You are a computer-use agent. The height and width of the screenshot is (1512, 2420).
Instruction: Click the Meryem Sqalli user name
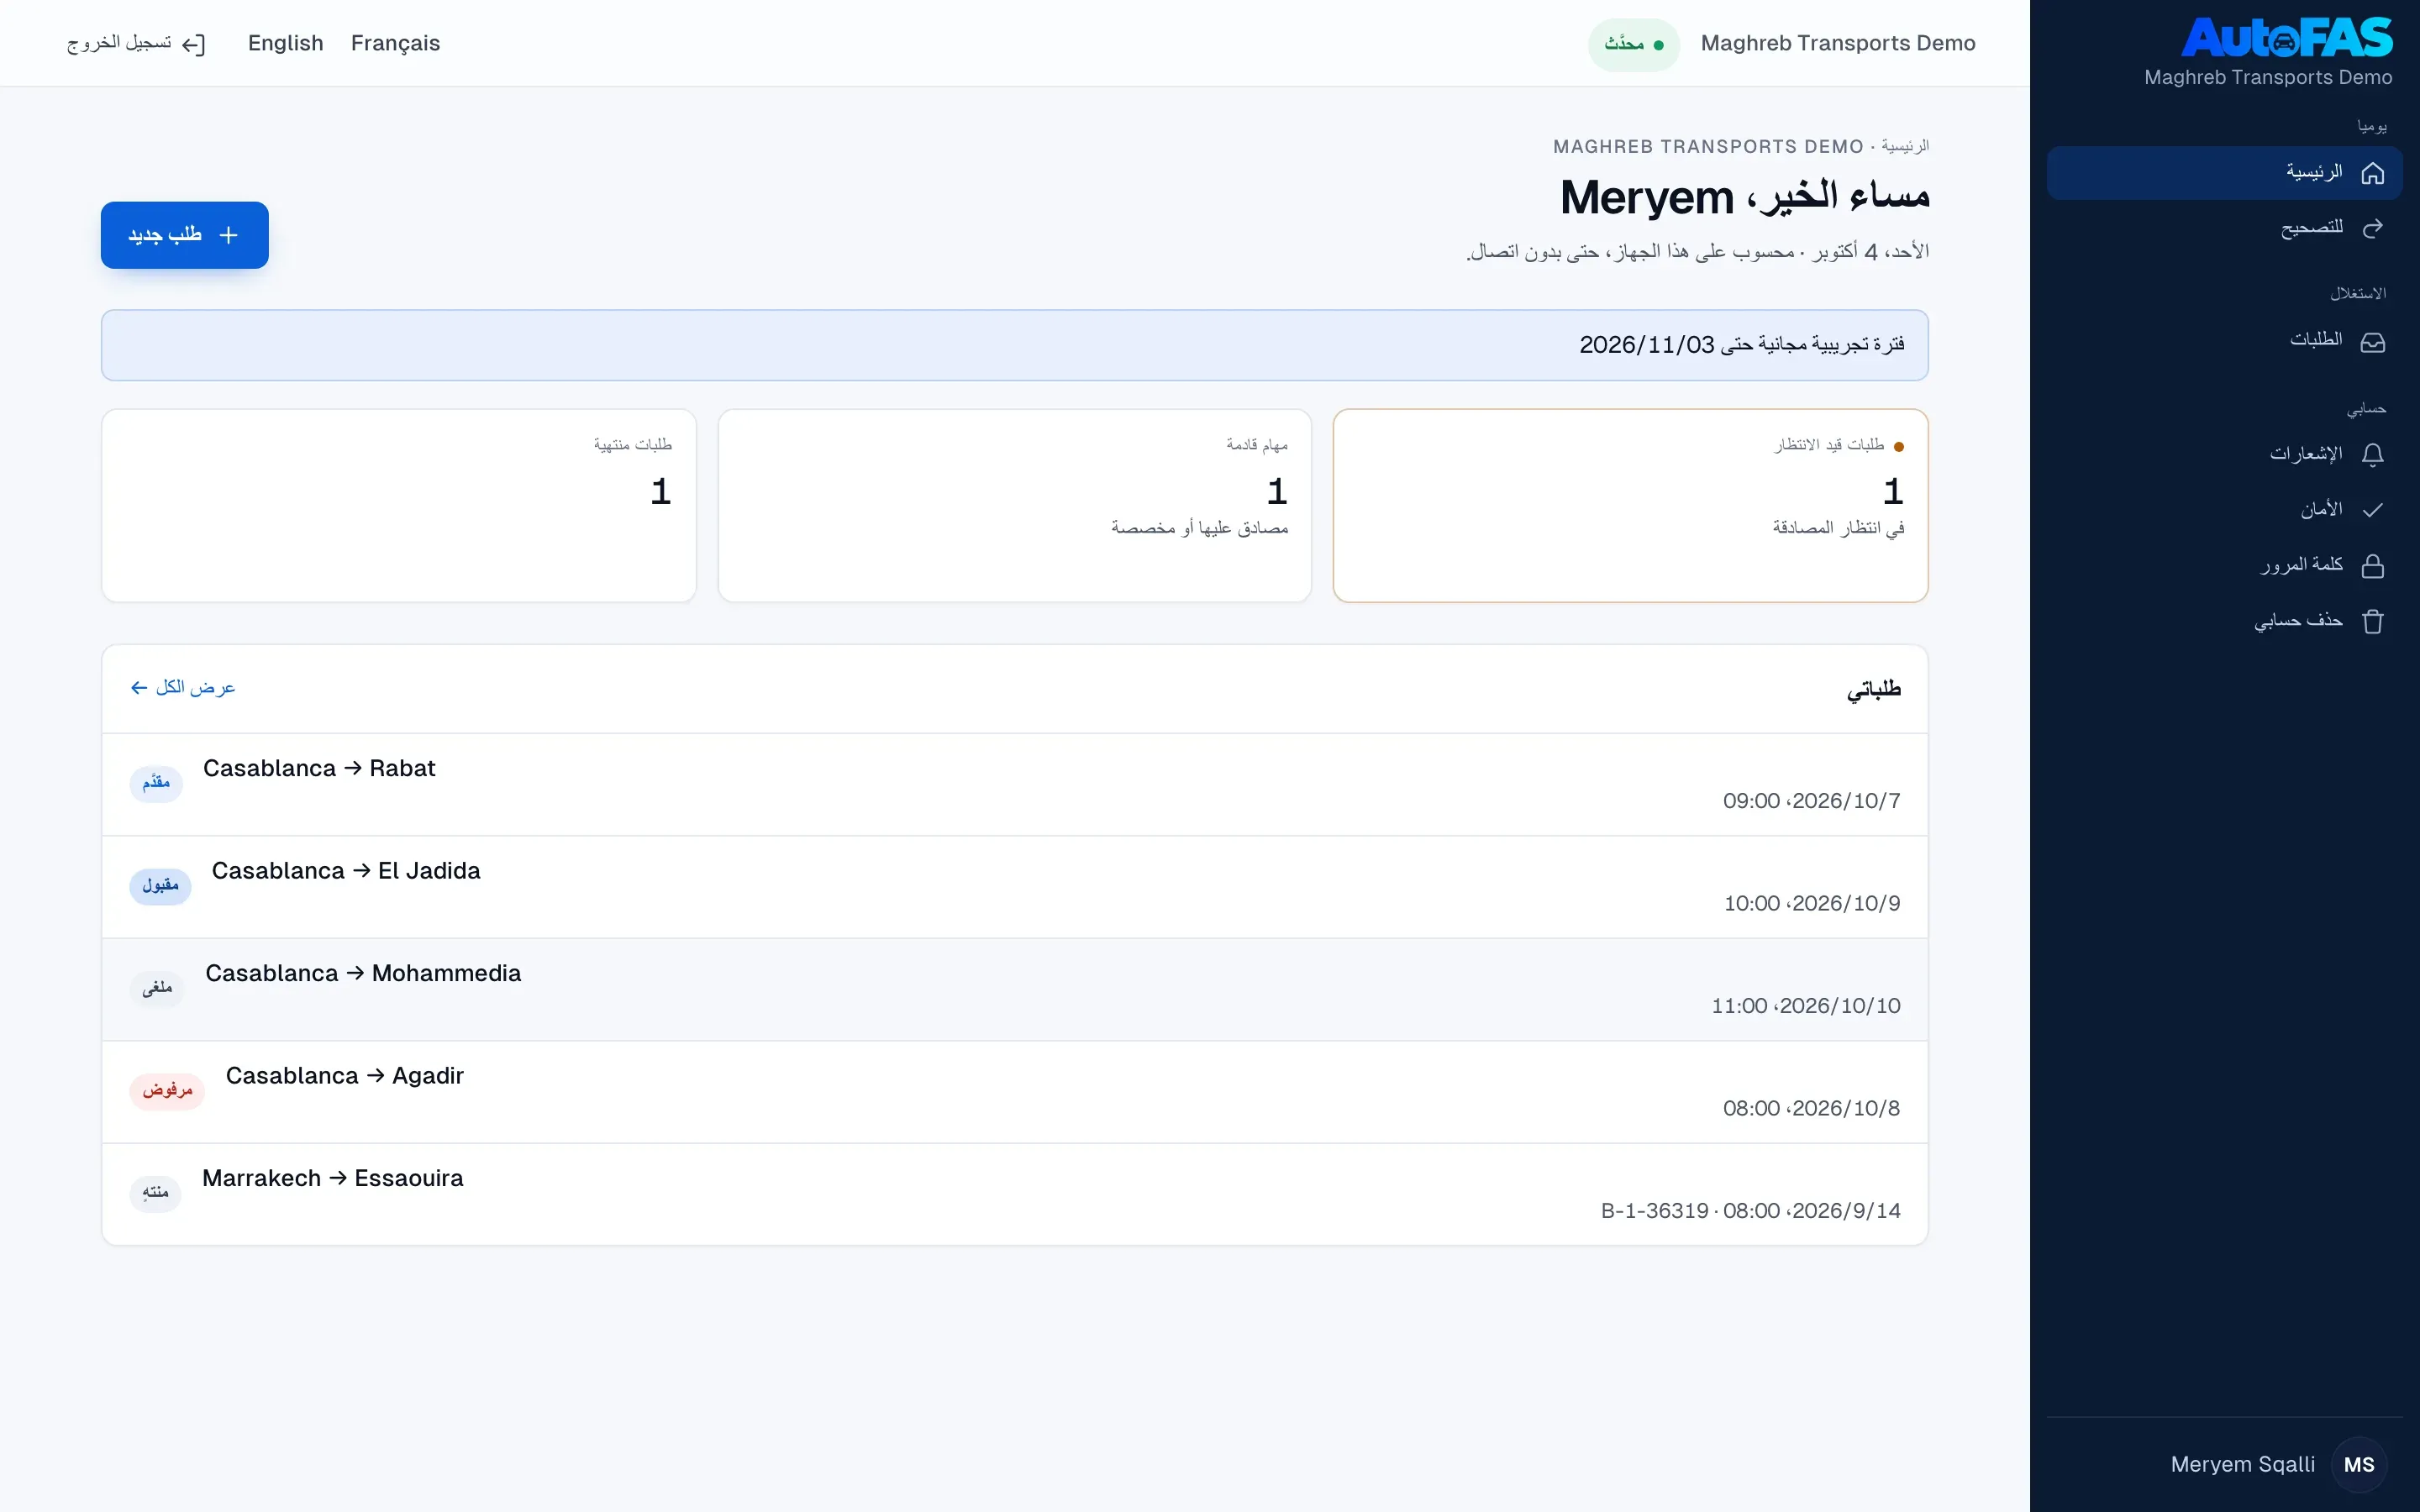coord(2242,1464)
